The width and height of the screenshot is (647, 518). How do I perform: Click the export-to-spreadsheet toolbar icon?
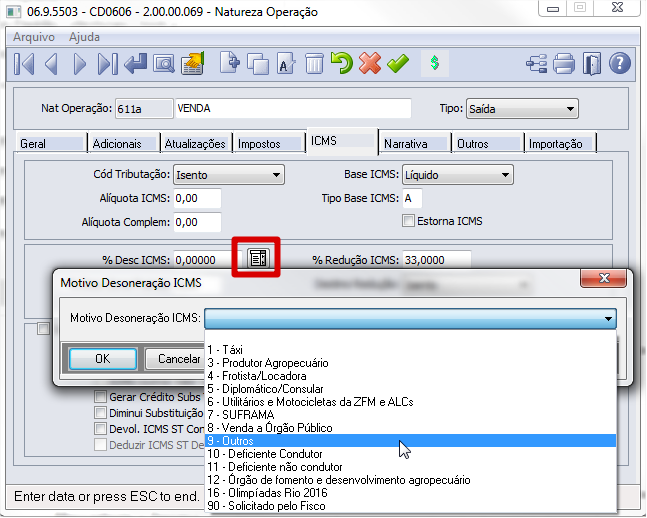point(193,64)
